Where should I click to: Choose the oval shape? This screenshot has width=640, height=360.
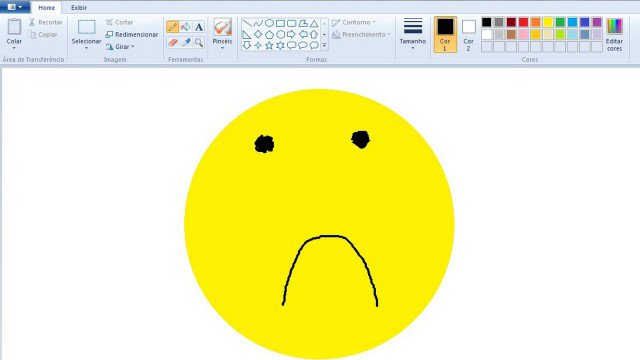[x=269, y=23]
